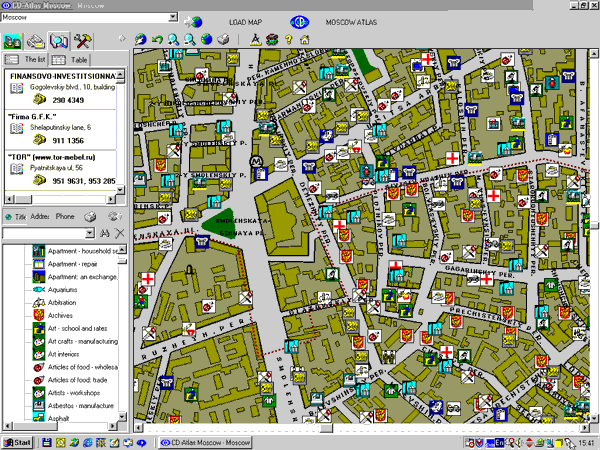The height and width of the screenshot is (450, 600).
Task: Click CD Atlas Moscow taskbar button
Action: pos(205,443)
